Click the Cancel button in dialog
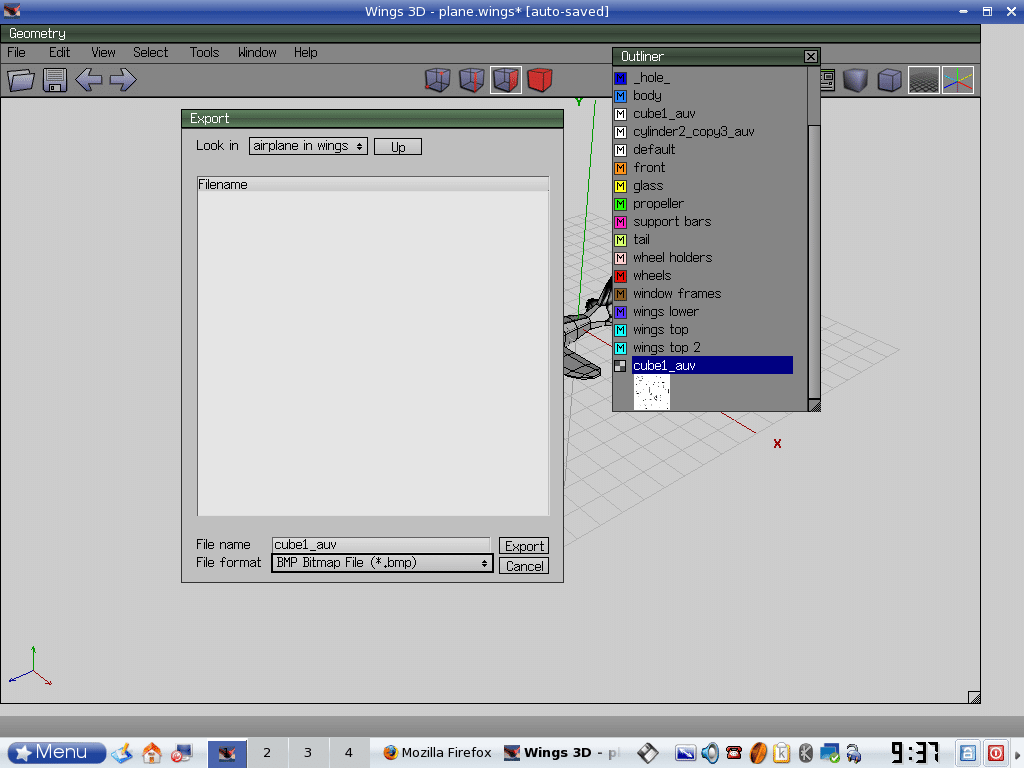The height and width of the screenshot is (768, 1024). [524, 566]
